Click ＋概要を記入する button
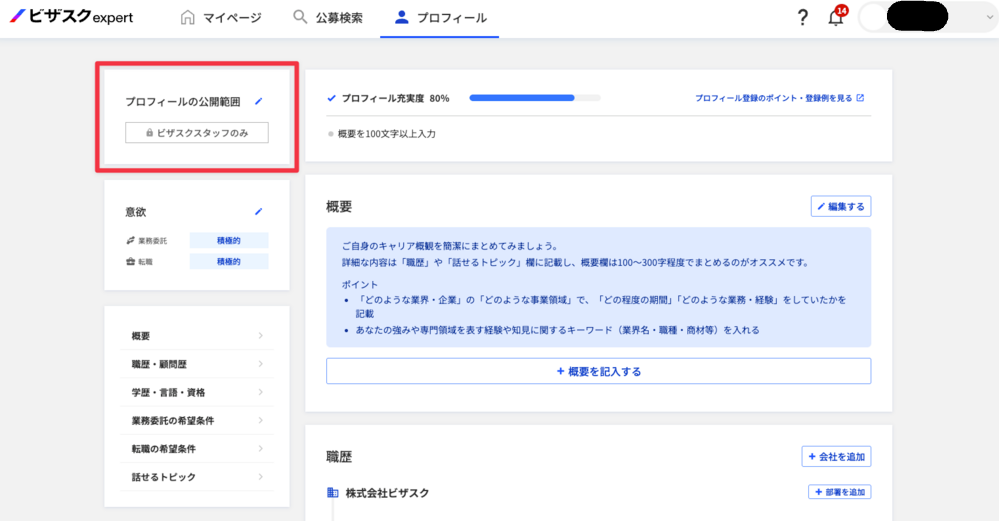Image resolution: width=999 pixels, height=521 pixels. click(x=598, y=371)
